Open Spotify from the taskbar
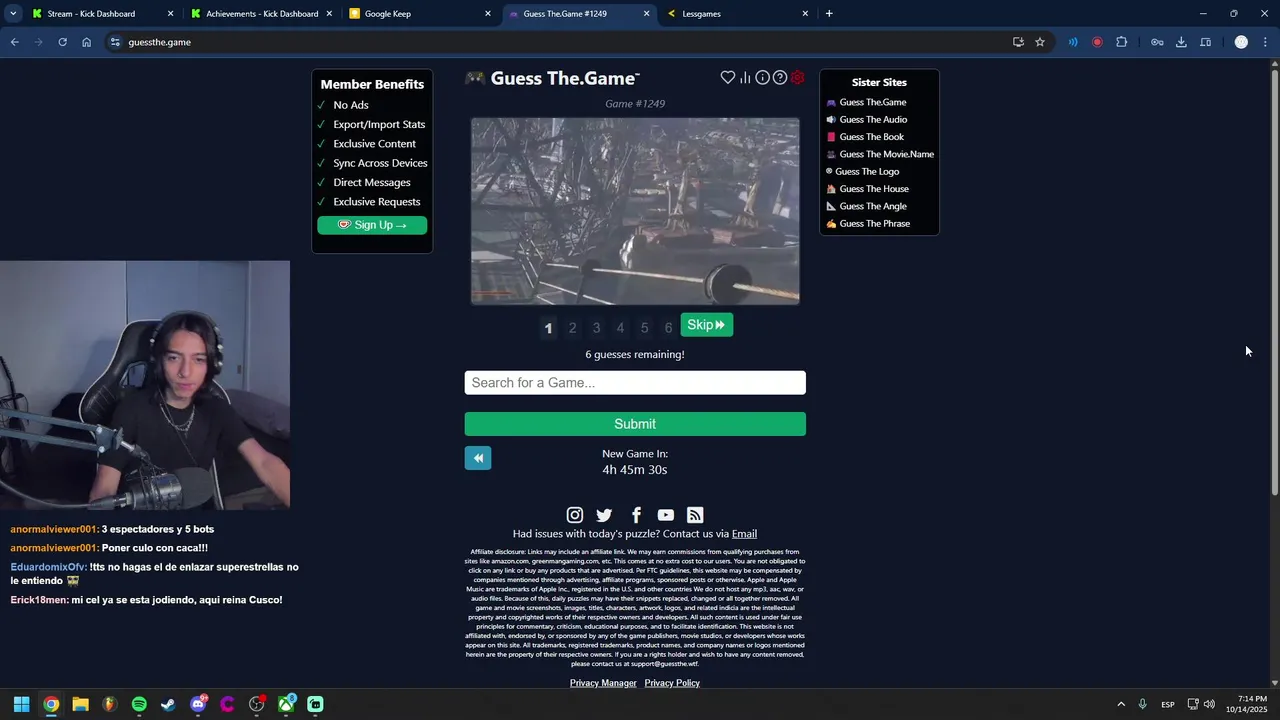This screenshot has width=1280, height=720. click(139, 704)
